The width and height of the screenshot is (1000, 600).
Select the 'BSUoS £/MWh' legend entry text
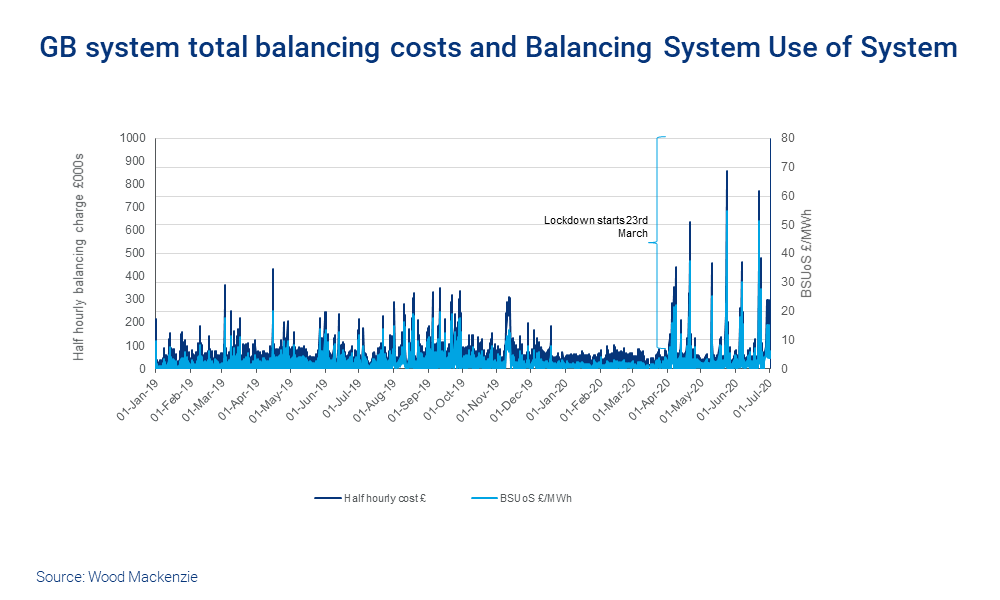[x=542, y=497]
